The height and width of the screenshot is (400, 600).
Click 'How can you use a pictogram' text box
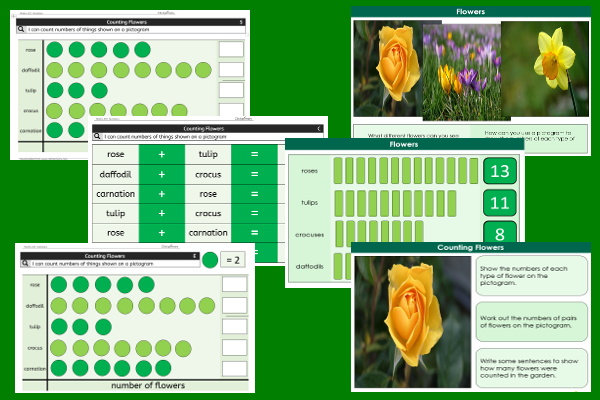coord(529,136)
